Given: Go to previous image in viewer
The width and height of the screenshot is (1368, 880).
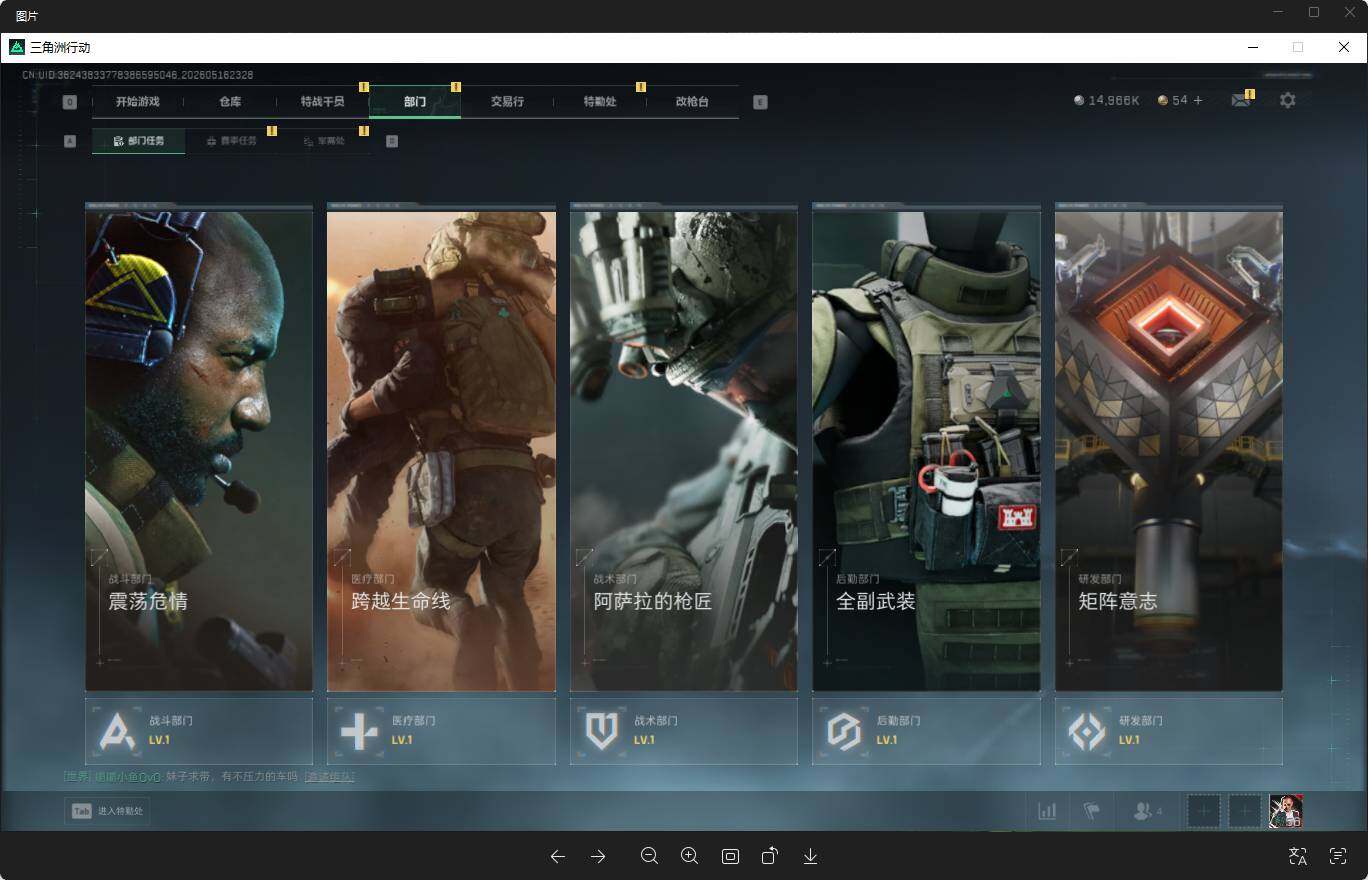Looking at the screenshot, I should point(558,856).
